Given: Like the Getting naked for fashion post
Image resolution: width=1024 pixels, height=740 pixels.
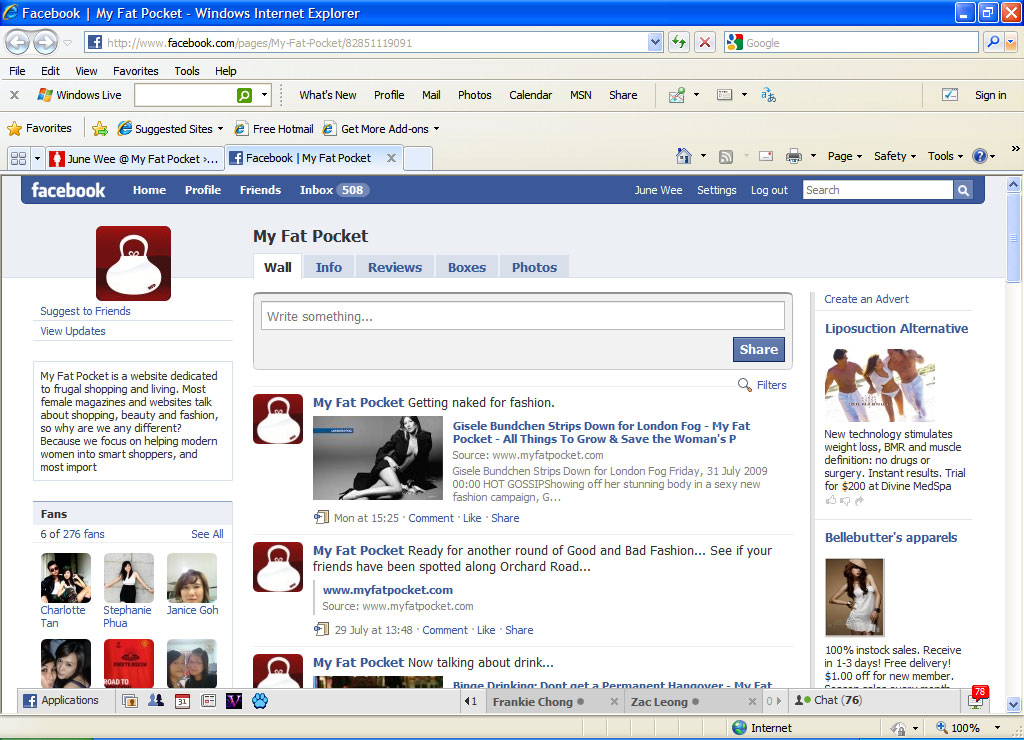Looking at the screenshot, I should click(x=472, y=518).
